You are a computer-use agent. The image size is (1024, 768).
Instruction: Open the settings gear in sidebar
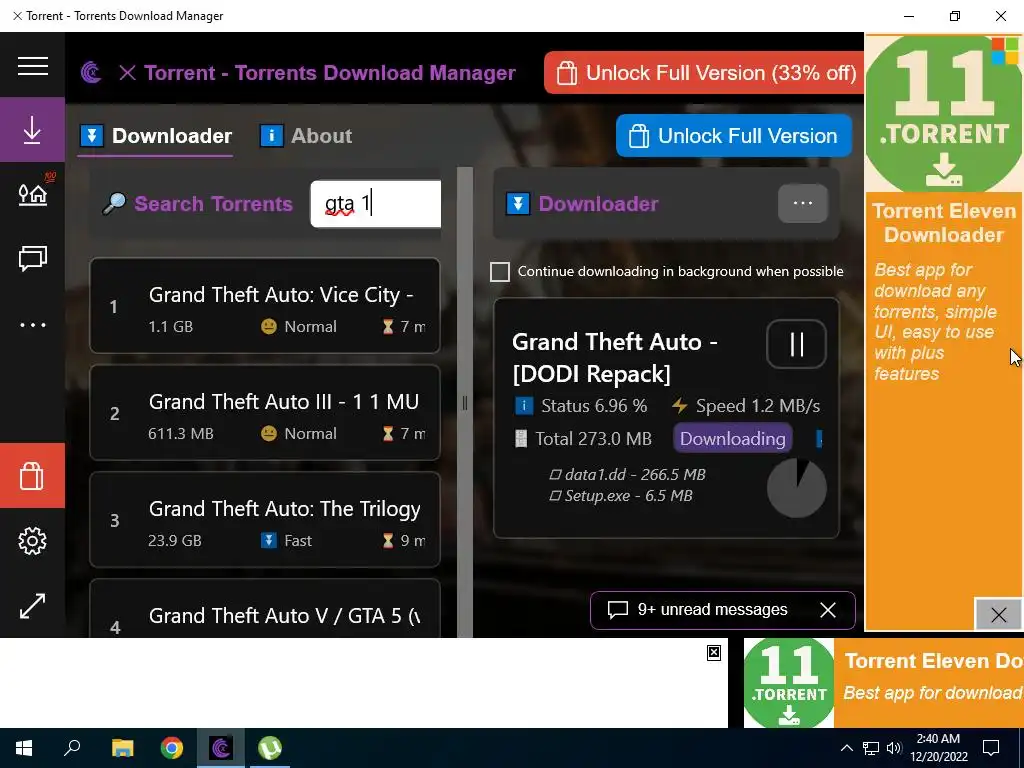tap(32, 541)
